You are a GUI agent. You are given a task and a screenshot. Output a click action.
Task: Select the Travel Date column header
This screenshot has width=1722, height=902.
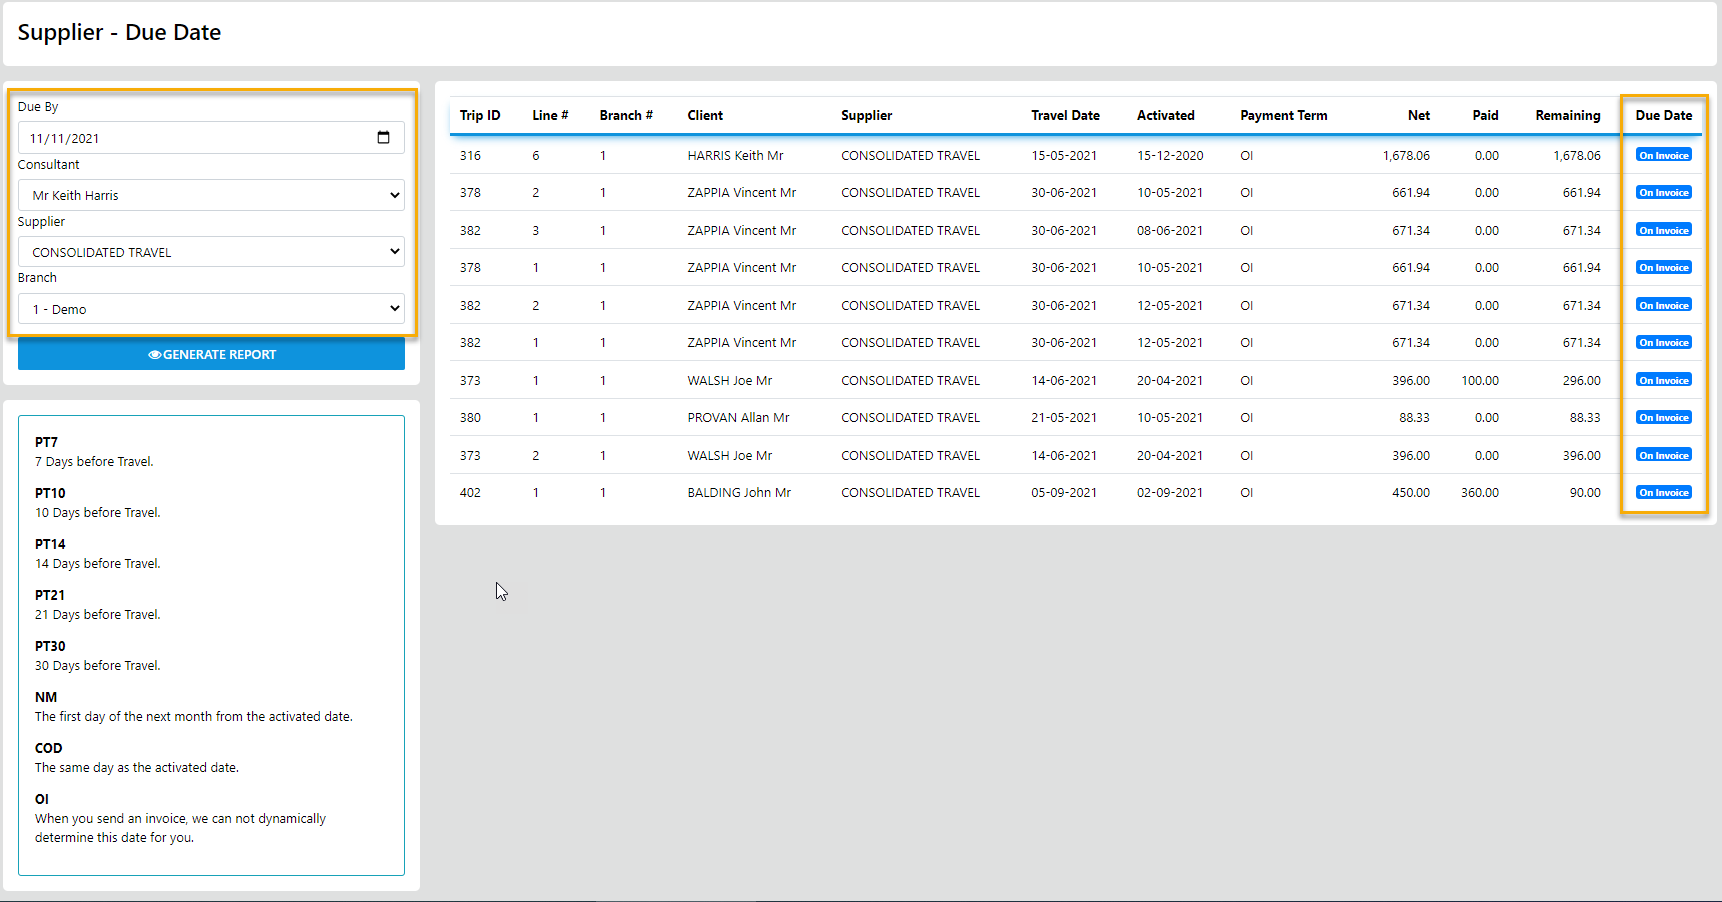pos(1065,115)
